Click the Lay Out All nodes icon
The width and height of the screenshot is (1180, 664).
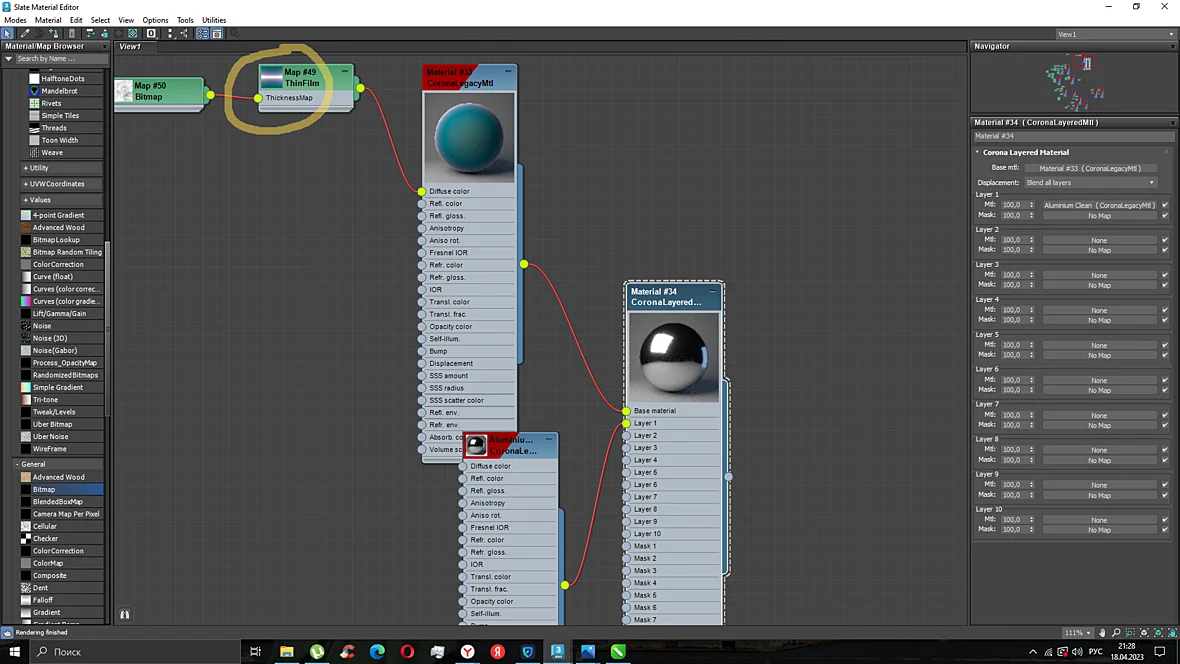[x=90, y=34]
